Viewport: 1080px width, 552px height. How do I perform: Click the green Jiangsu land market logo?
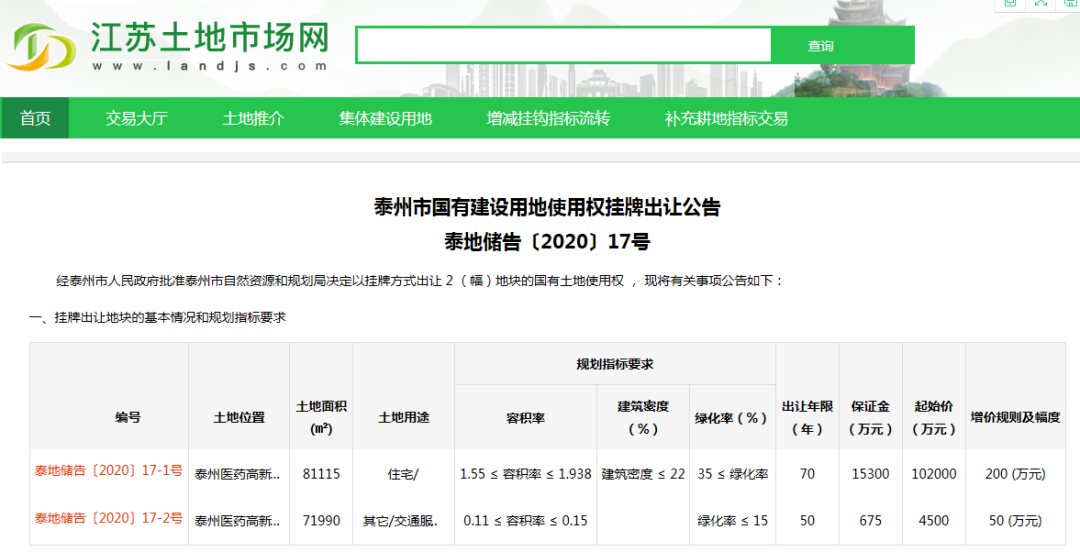click(x=41, y=46)
